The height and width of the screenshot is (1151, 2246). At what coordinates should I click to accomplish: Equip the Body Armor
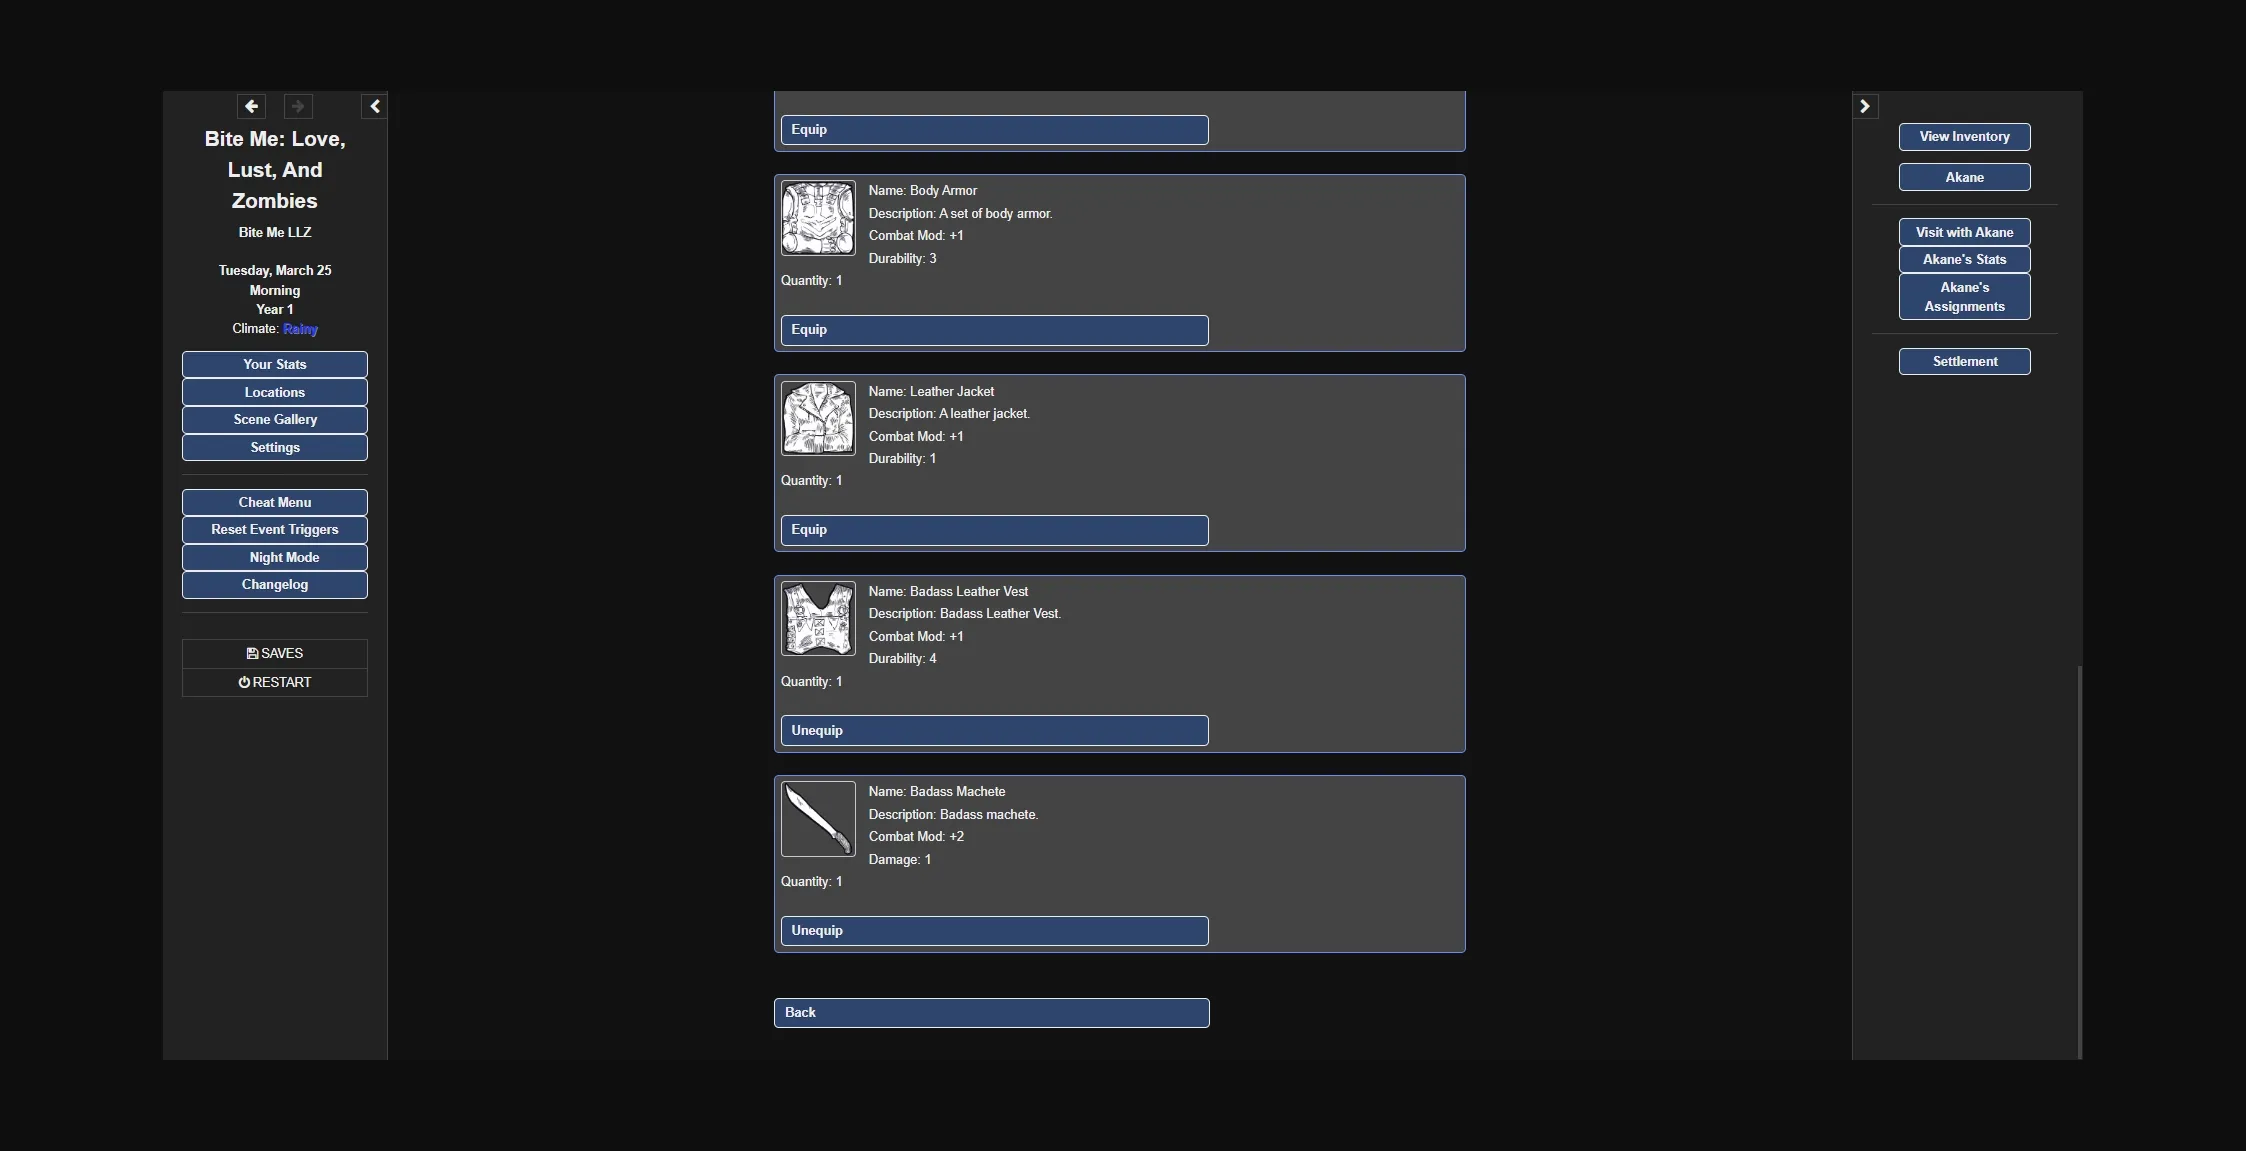pyautogui.click(x=991, y=329)
